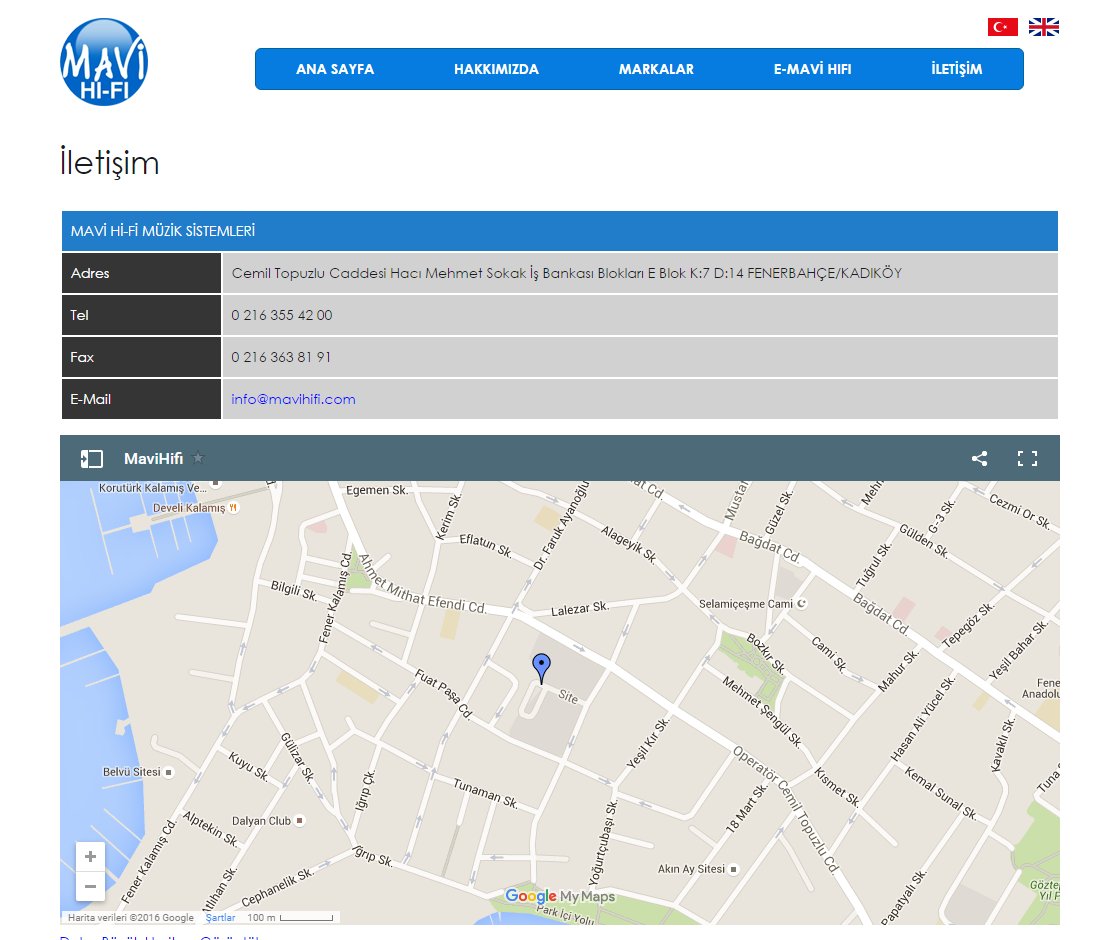This screenshot has height=940, width=1110.
Task: Click the Tunaman Sk. street label
Action: pyautogui.click(x=486, y=793)
